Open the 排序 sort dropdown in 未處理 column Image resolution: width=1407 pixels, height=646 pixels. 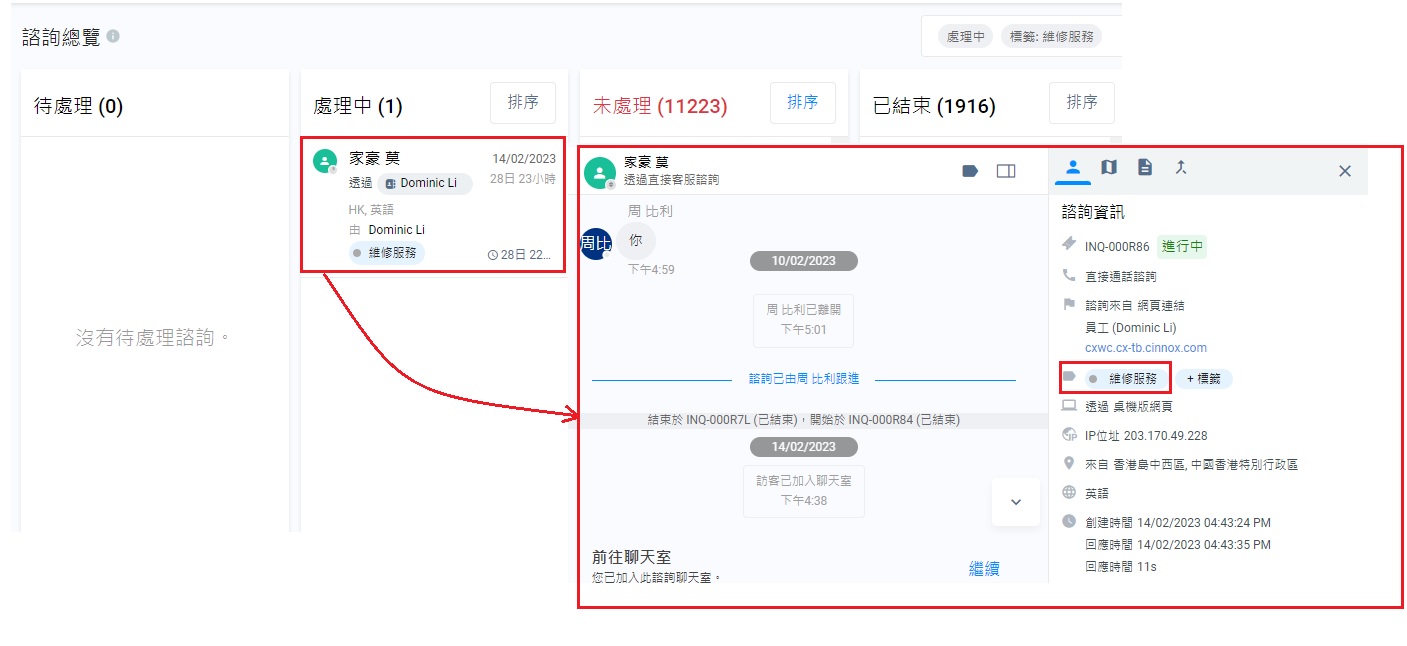click(x=803, y=102)
